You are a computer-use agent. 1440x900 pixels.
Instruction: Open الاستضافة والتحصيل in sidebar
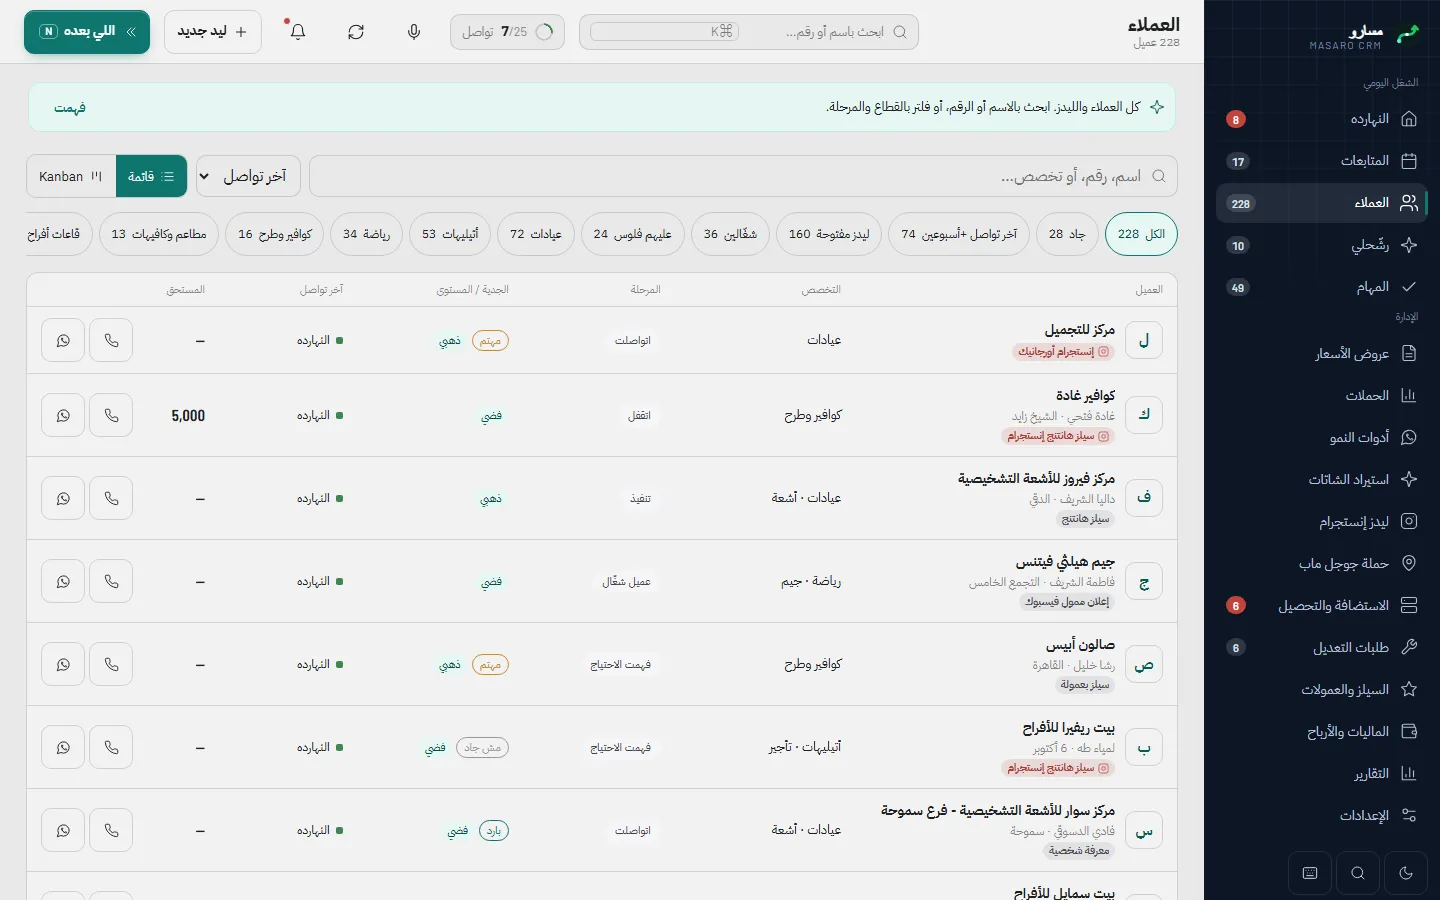(x=1321, y=605)
